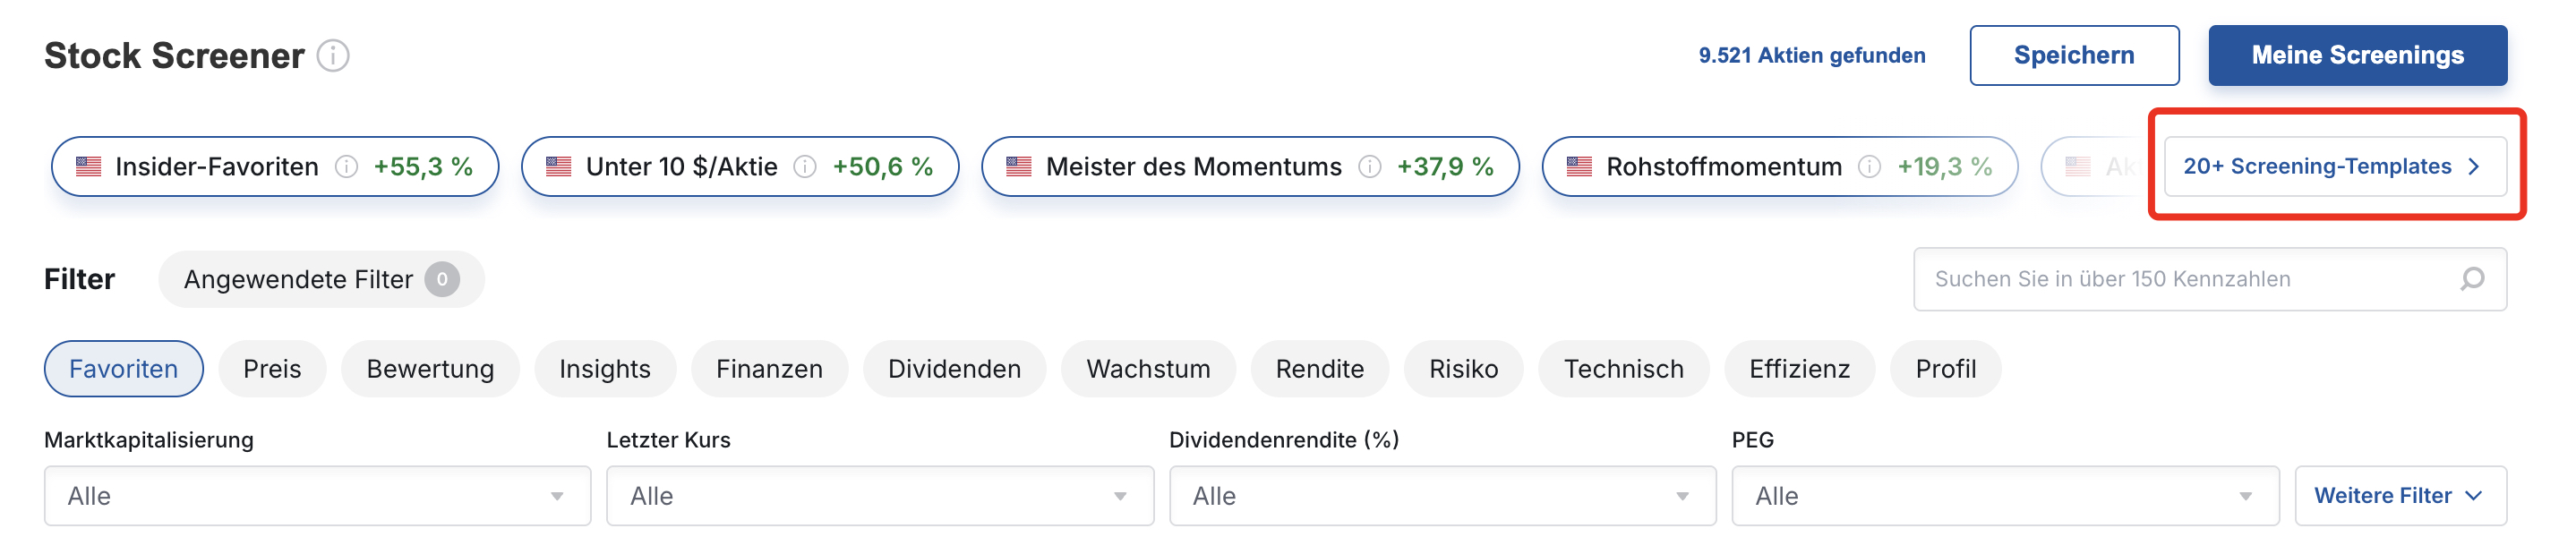
Task: Click the Speichern button
Action: (2074, 56)
